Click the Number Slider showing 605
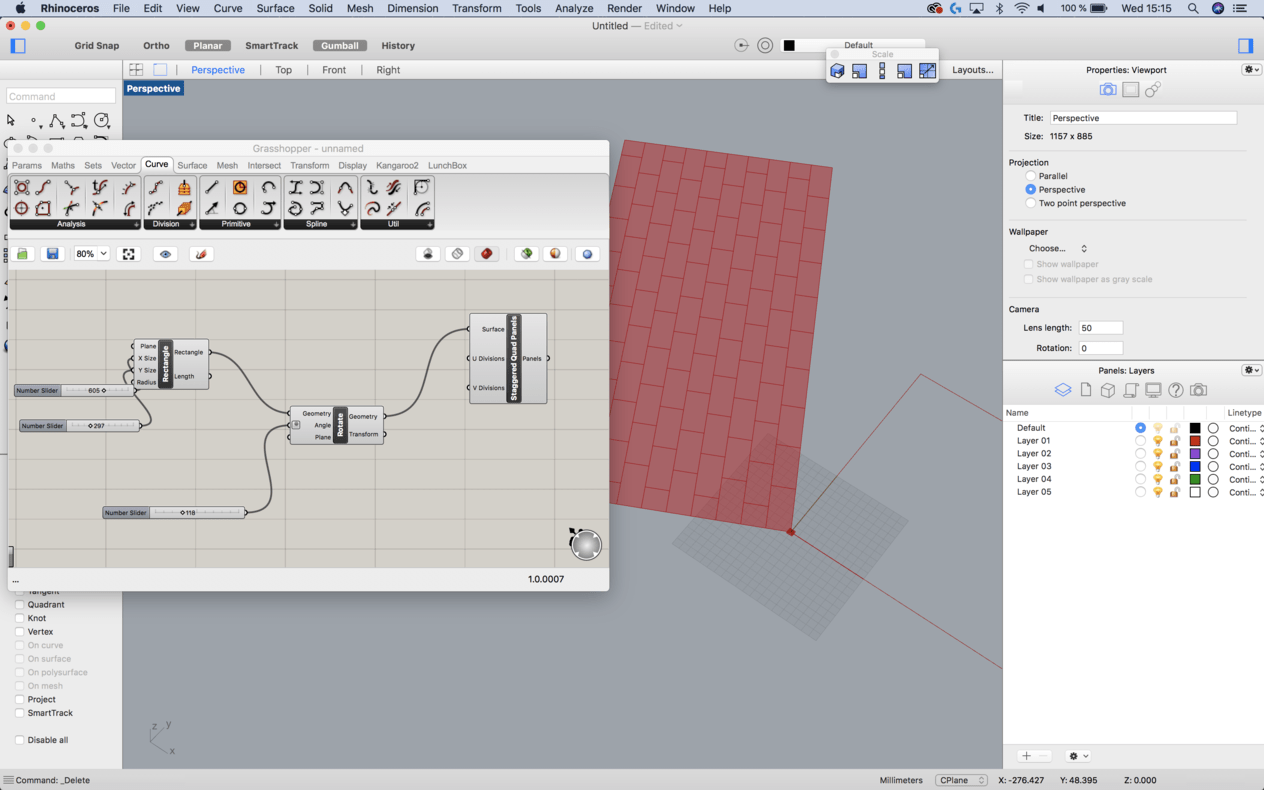 [x=75, y=391]
